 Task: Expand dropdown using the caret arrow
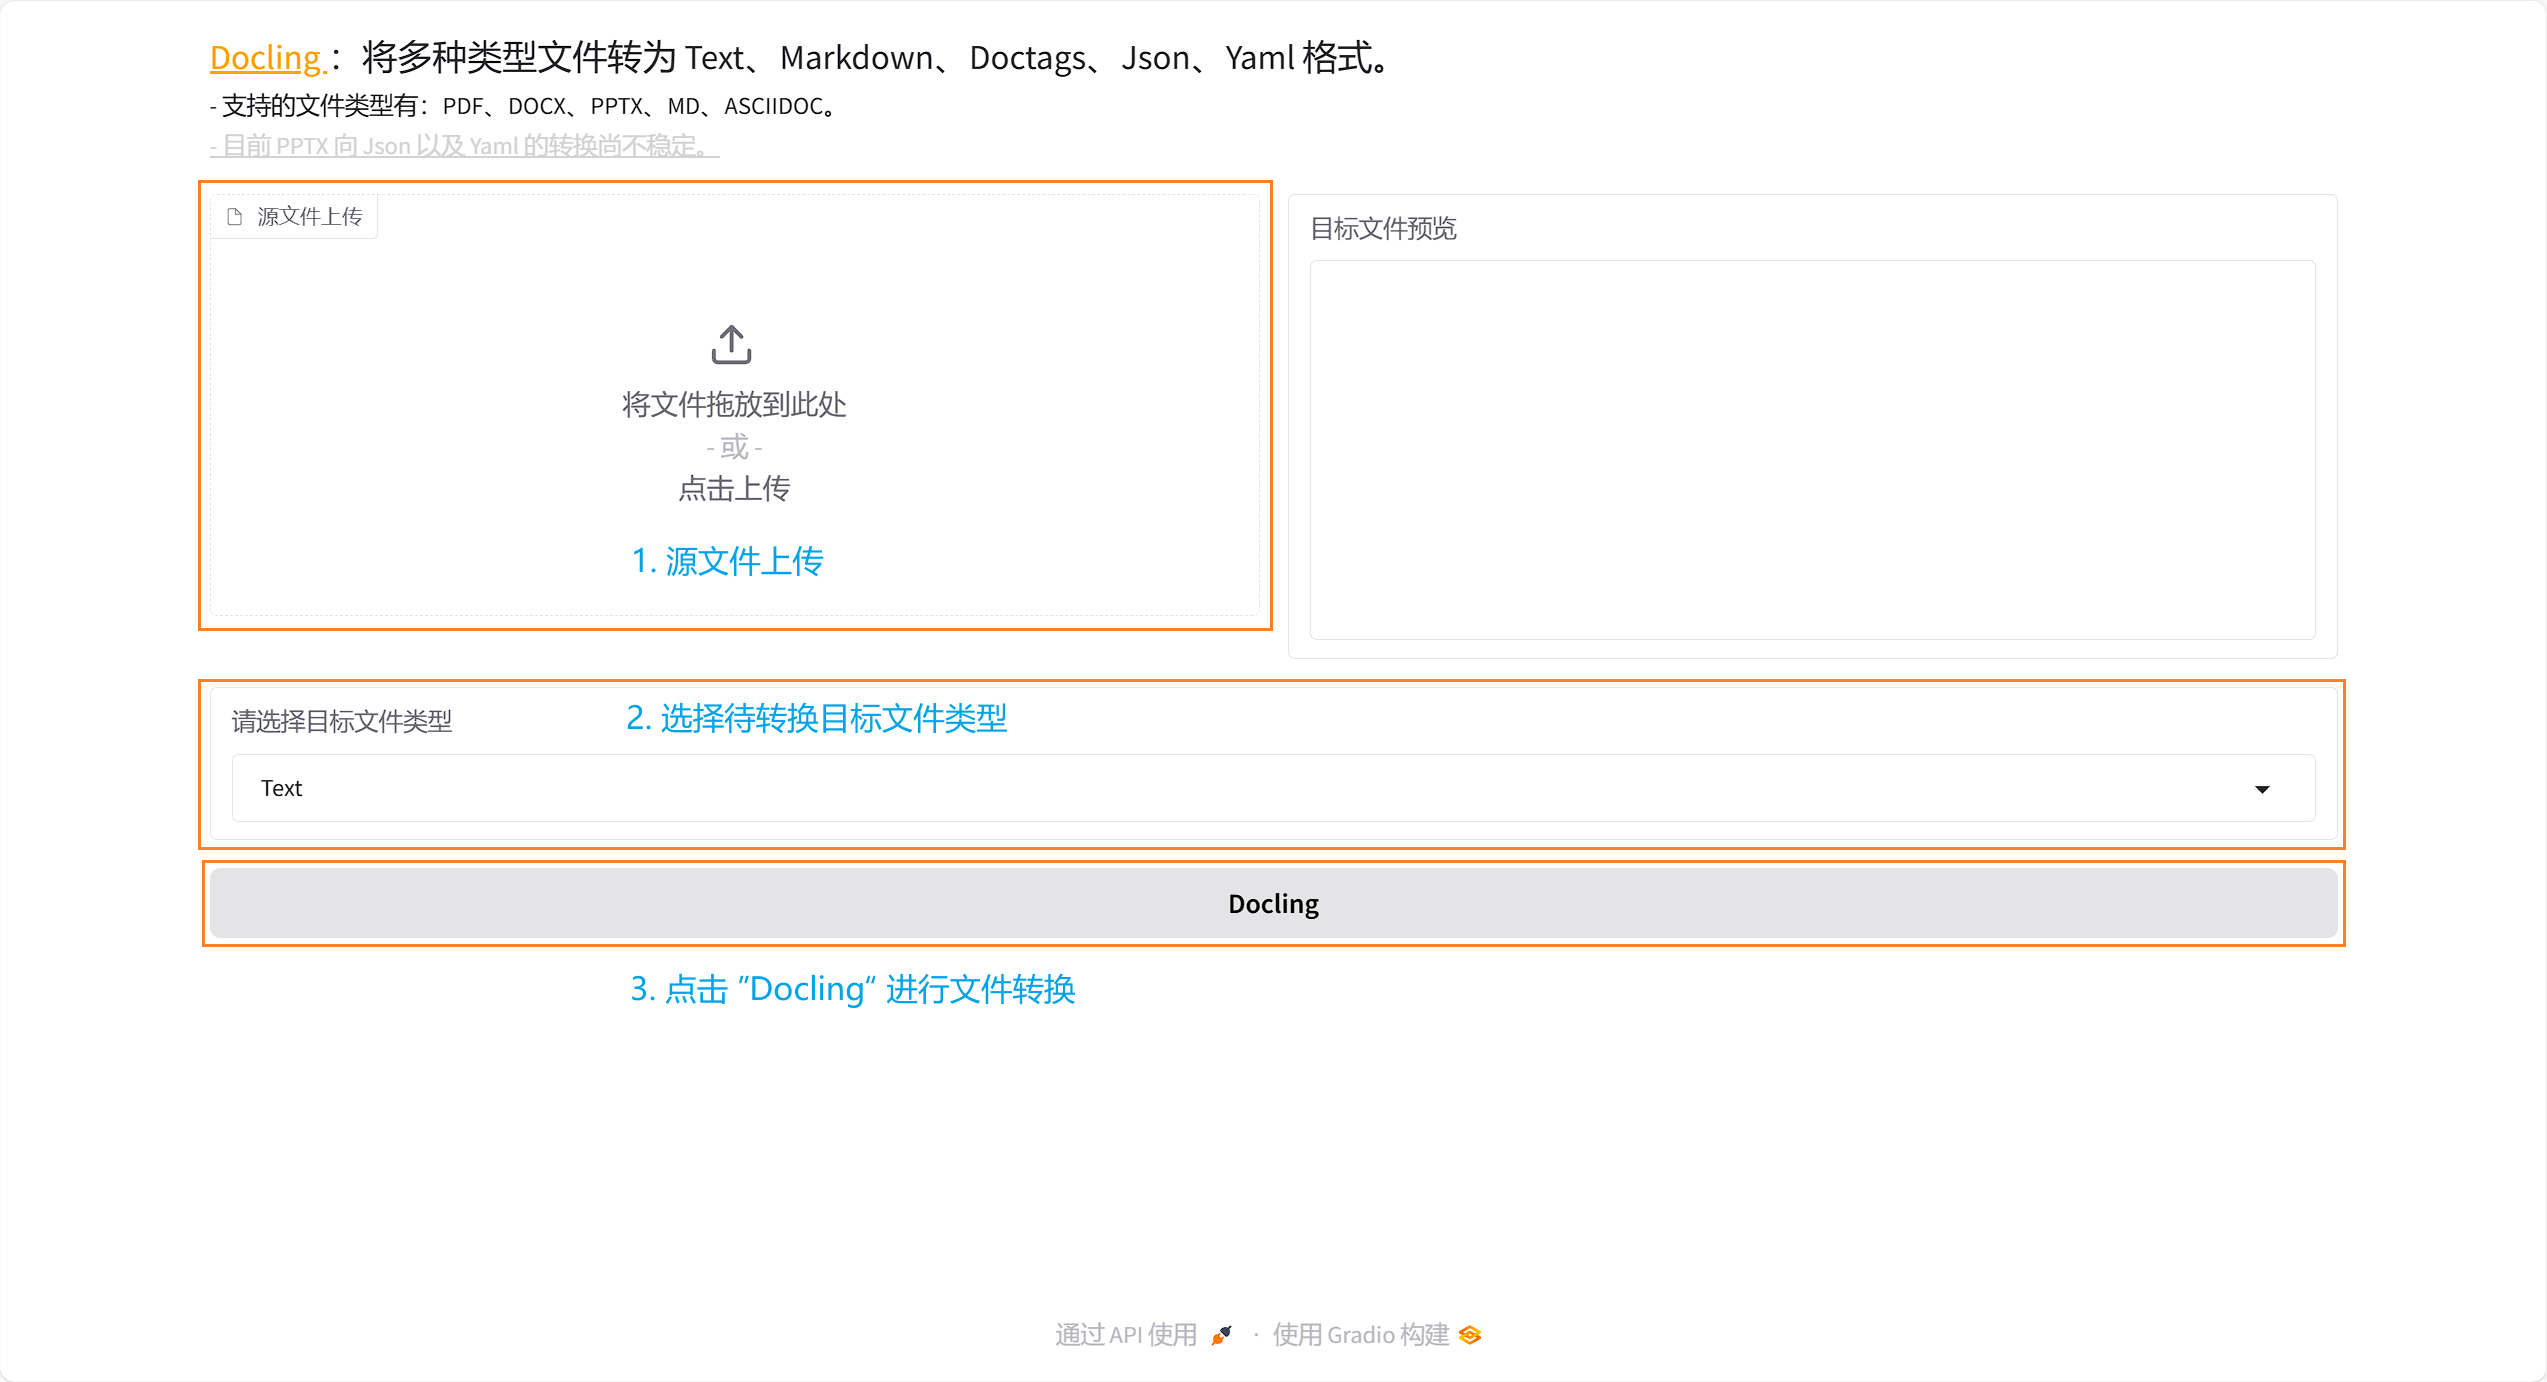[x=2262, y=789]
